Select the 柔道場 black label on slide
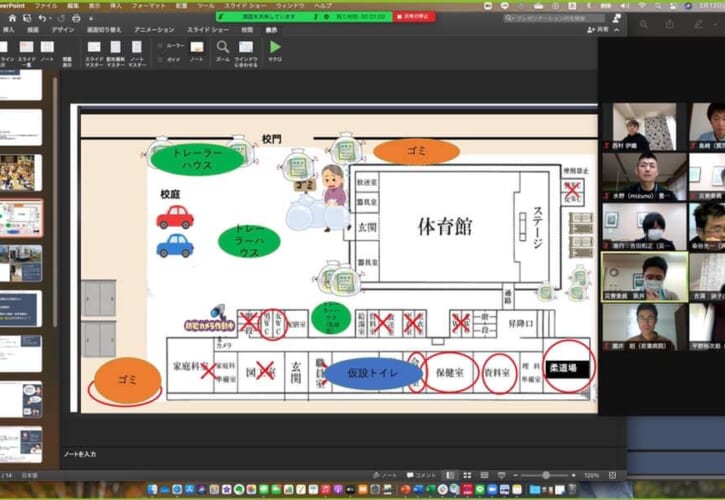Screen dimensions: 725x500 pos(568,369)
